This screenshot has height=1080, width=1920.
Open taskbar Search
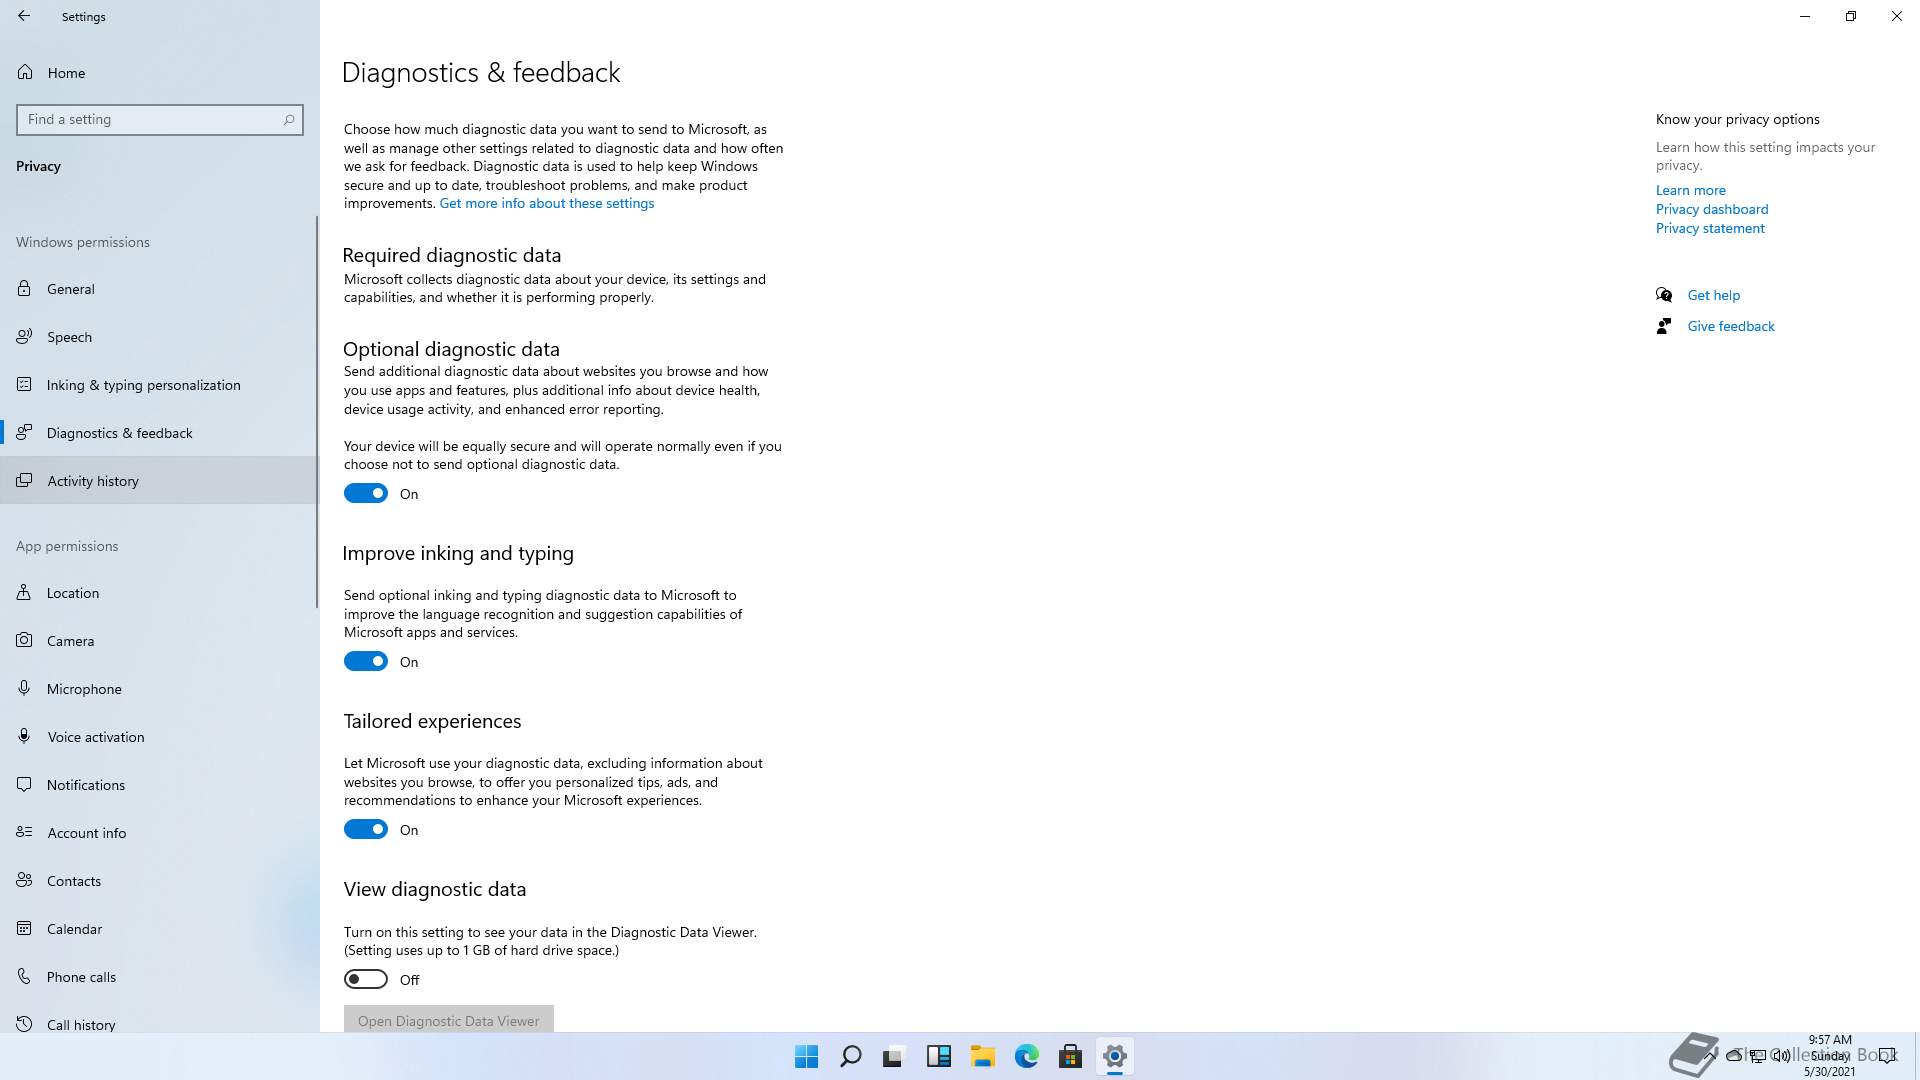[x=851, y=1056]
